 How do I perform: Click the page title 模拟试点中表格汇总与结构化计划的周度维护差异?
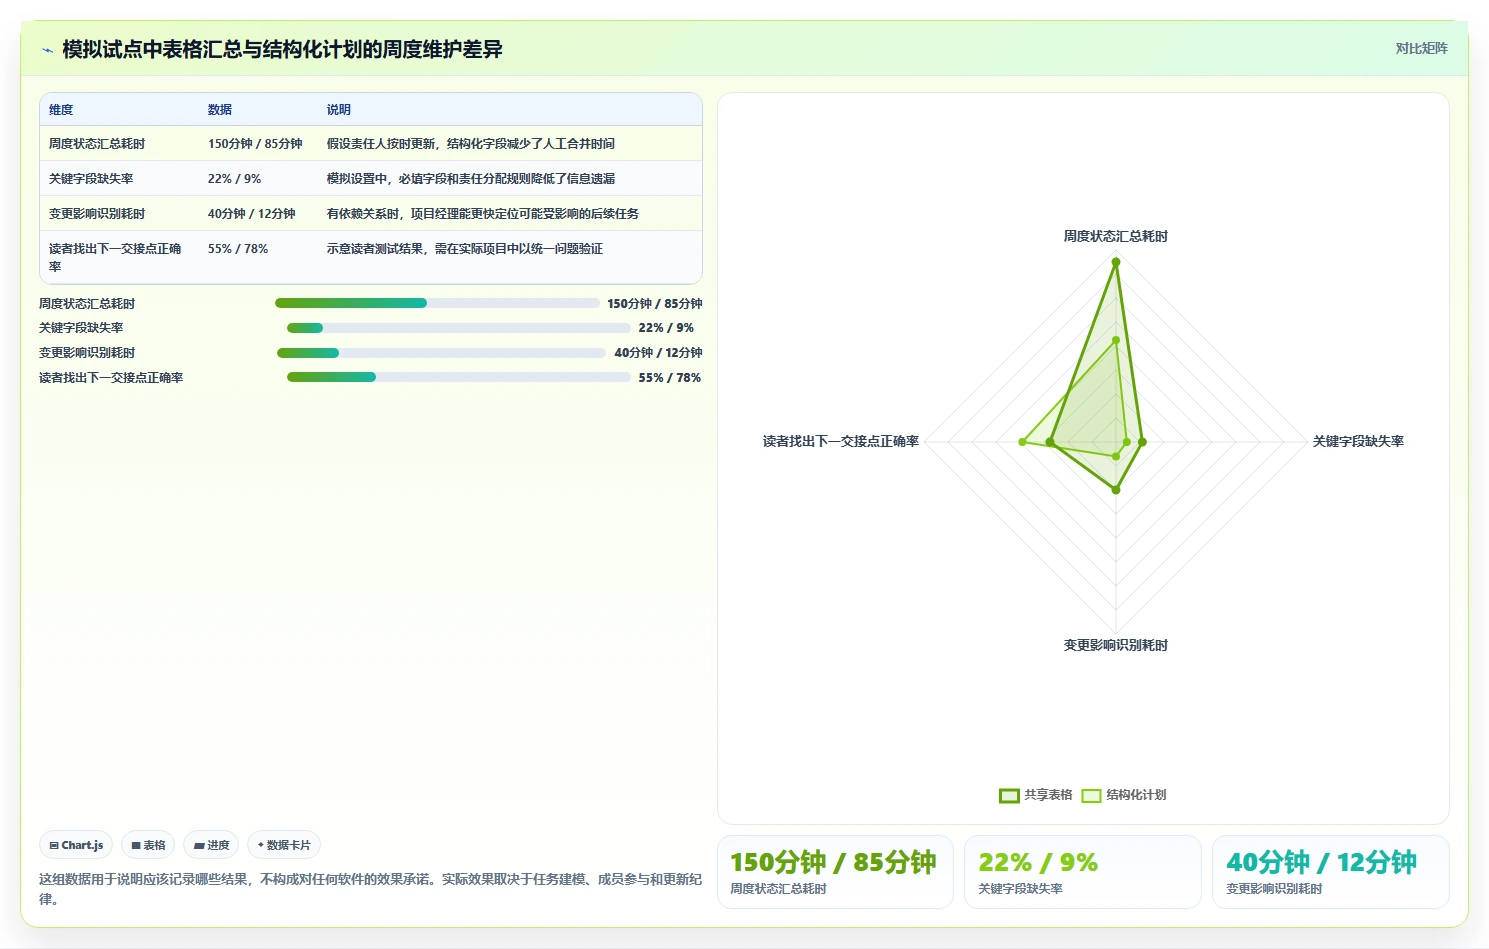point(282,49)
